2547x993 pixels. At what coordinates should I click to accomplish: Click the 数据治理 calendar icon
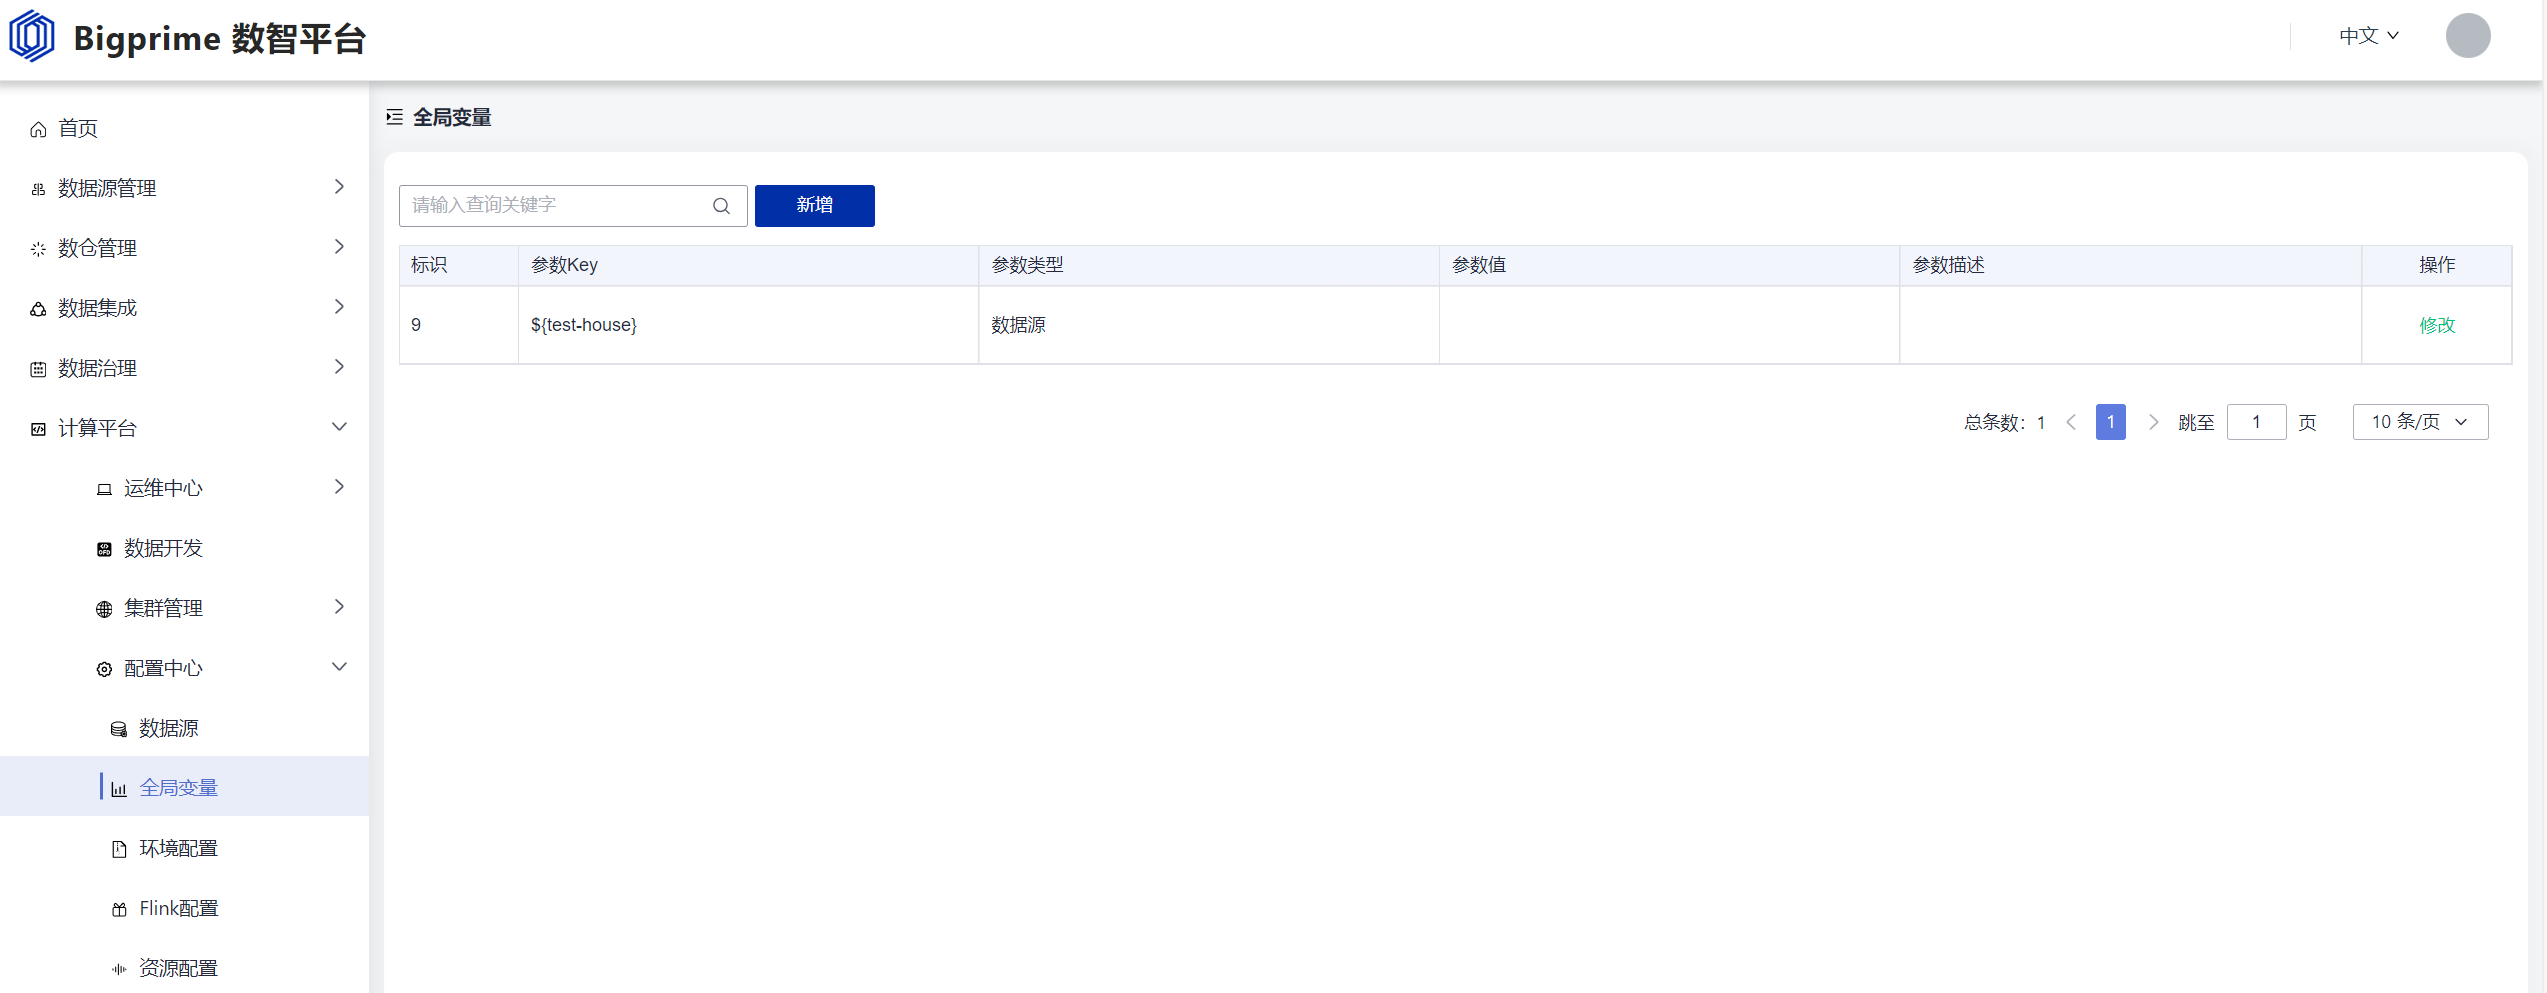click(x=38, y=369)
